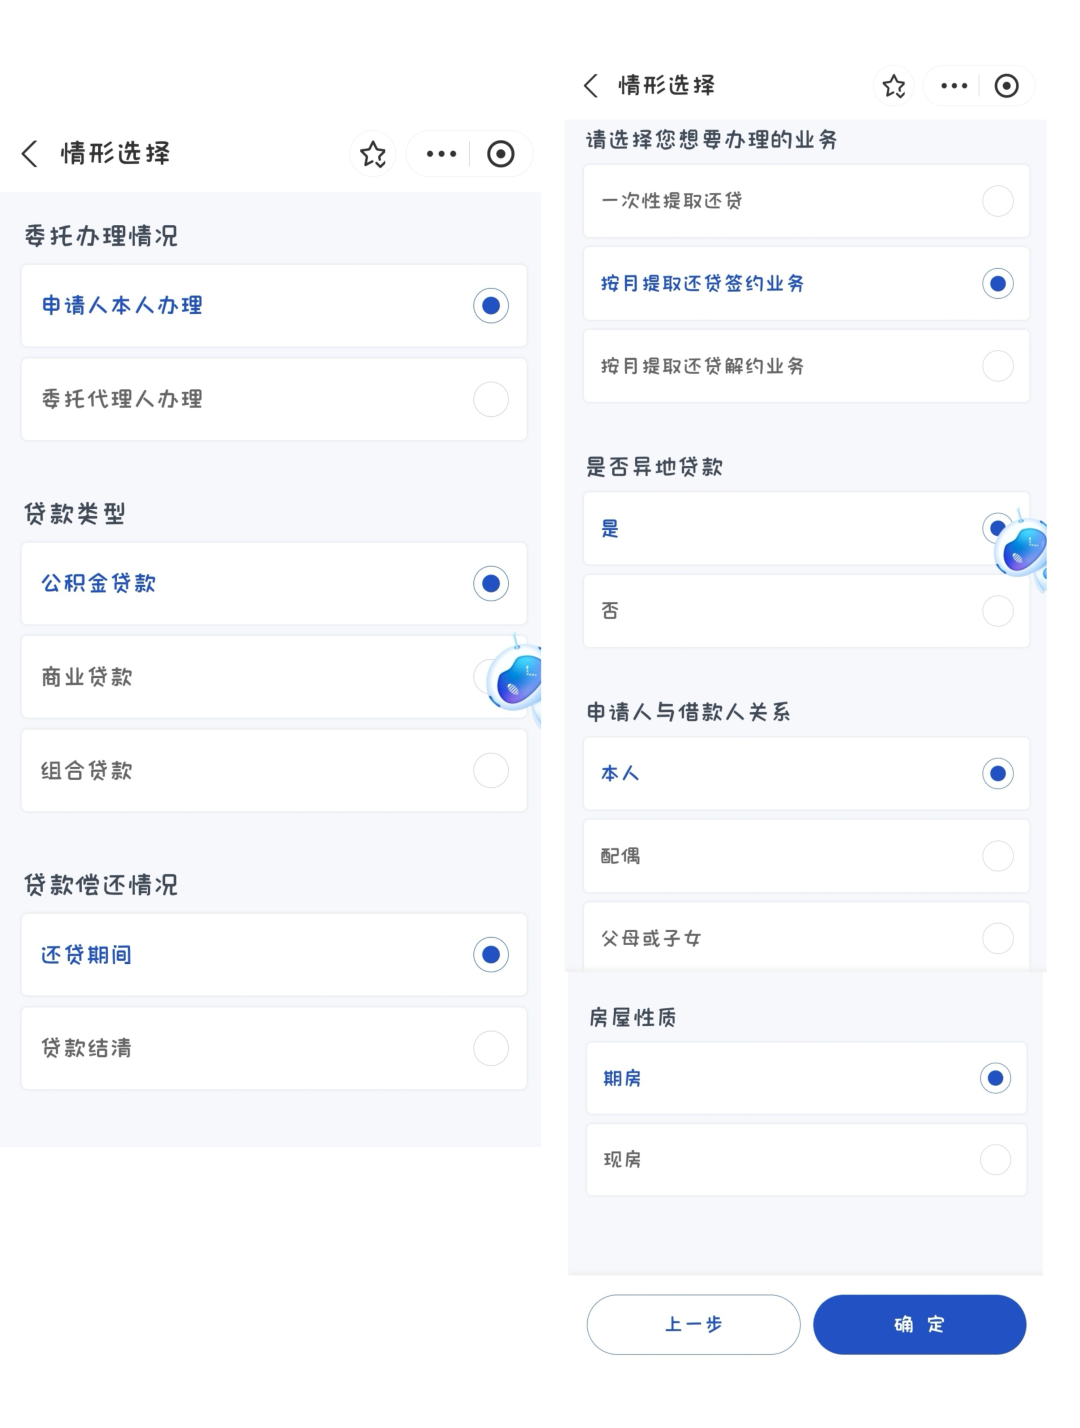Pick 否 for 是否异地贷款
1080x1428 pixels.
pyautogui.click(x=806, y=611)
